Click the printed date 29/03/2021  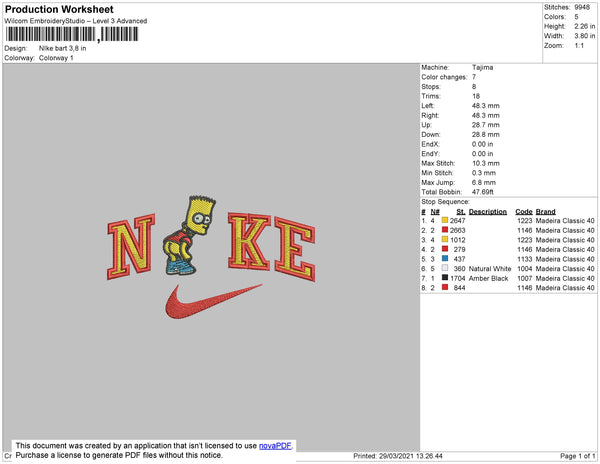pyautogui.click(x=395, y=456)
